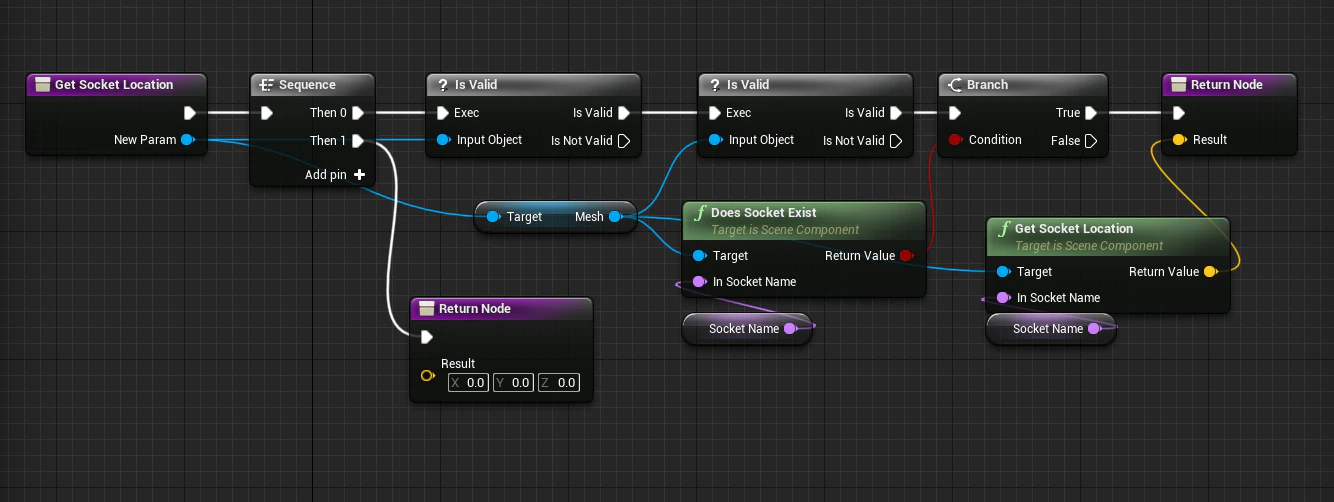Click the Input Object pin on the Is Valid node beside Branch
The width and height of the screenshot is (1334, 502).
coord(715,140)
